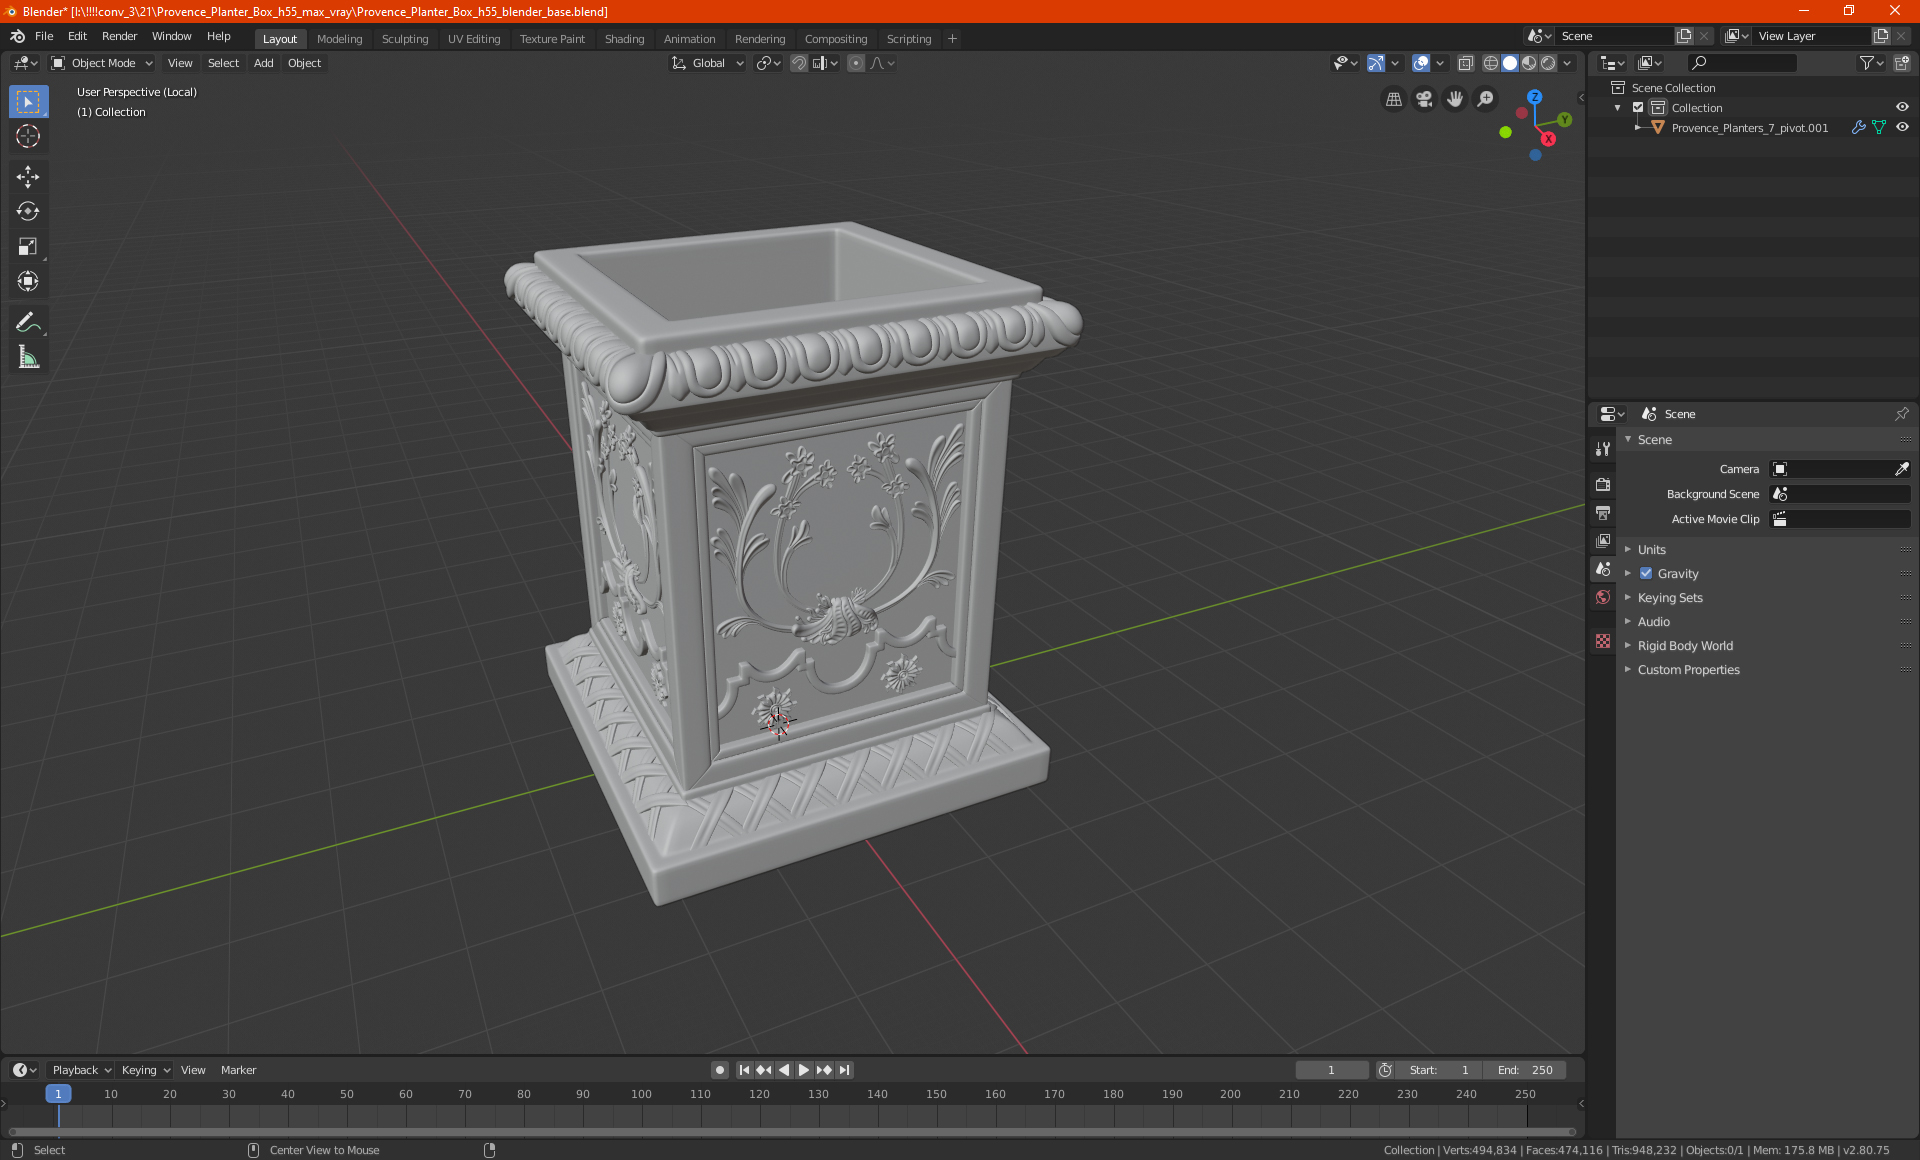The height and width of the screenshot is (1160, 1920).
Task: Open the Keying dropdown in timeline
Action: 145,1070
